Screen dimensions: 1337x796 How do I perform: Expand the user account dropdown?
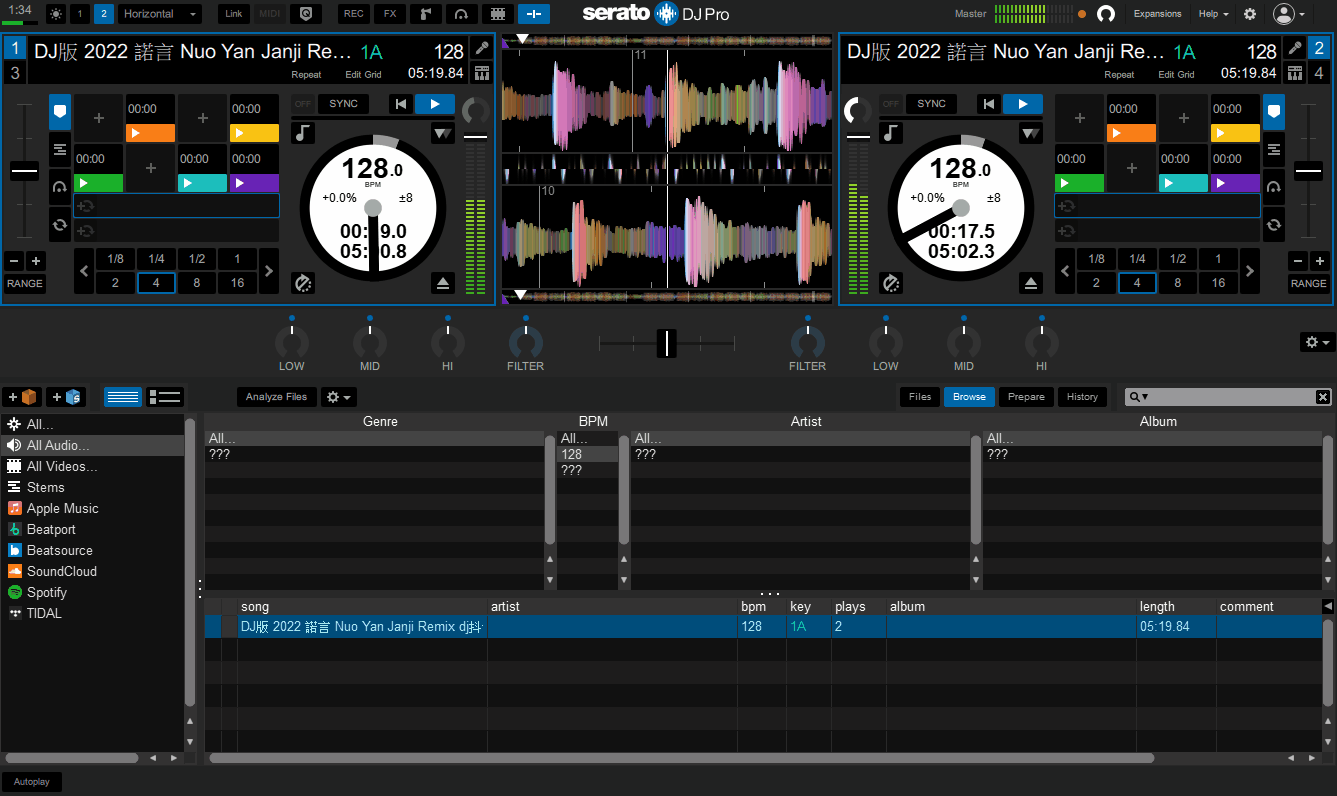click(1289, 14)
